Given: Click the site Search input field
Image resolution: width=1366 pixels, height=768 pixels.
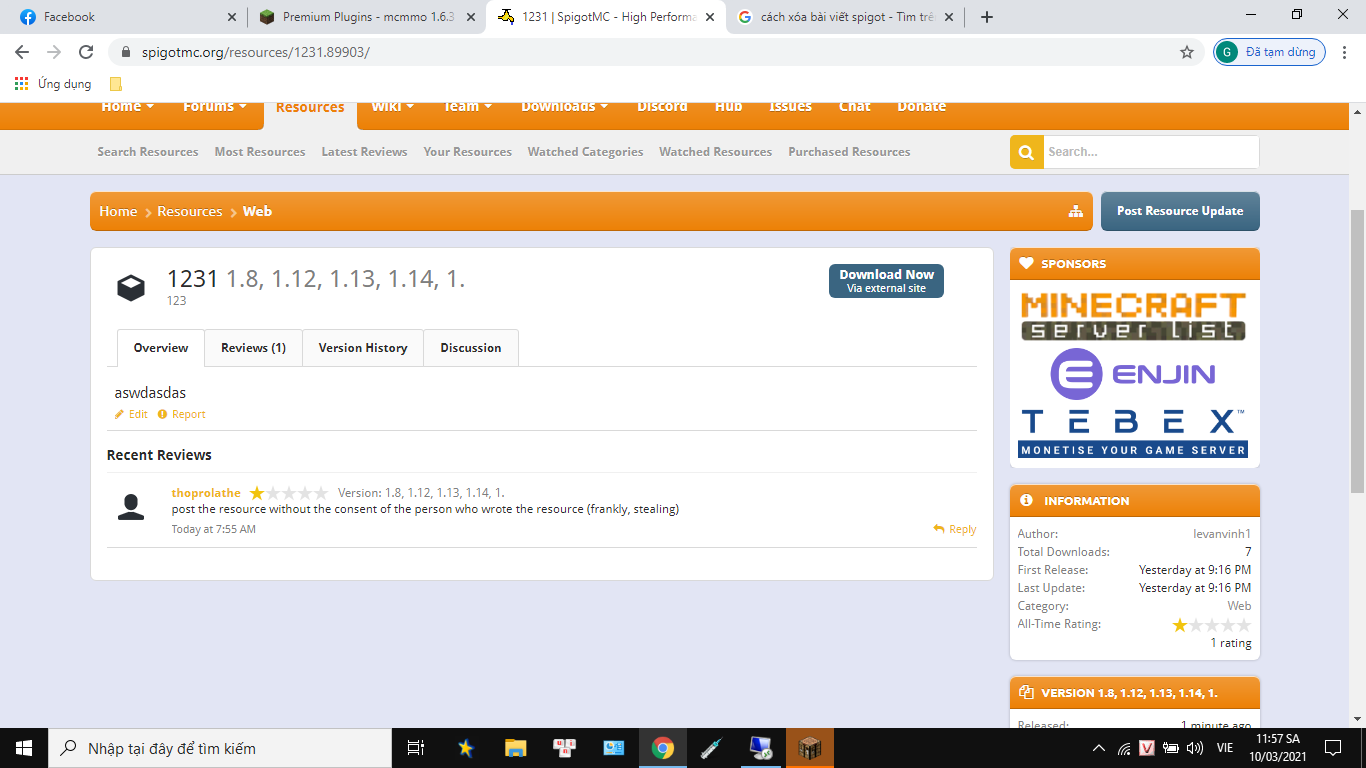Looking at the screenshot, I should [1150, 152].
